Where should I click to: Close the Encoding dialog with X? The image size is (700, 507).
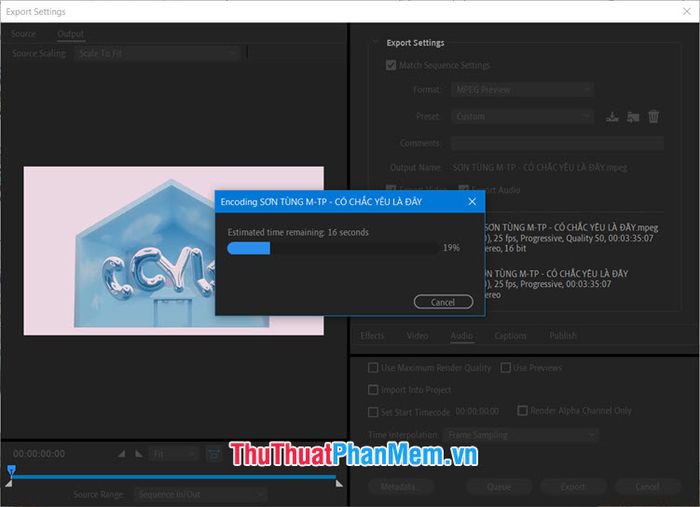[472, 202]
